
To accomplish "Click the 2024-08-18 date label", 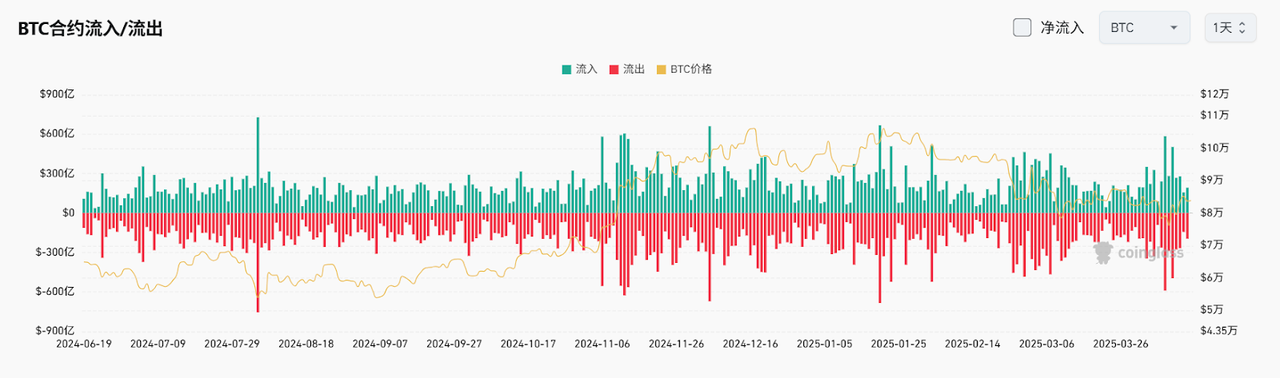I will [305, 343].
